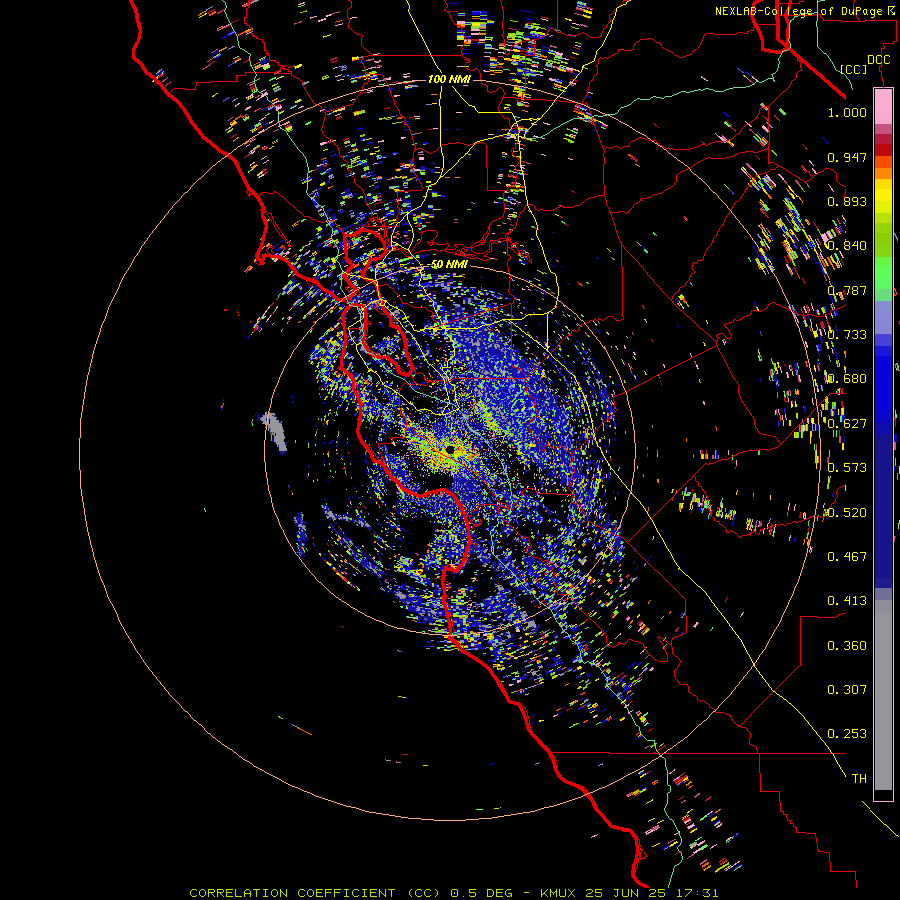Click the 0.520 scale value
Image resolution: width=900 pixels, height=900 pixels.
pos(847,513)
